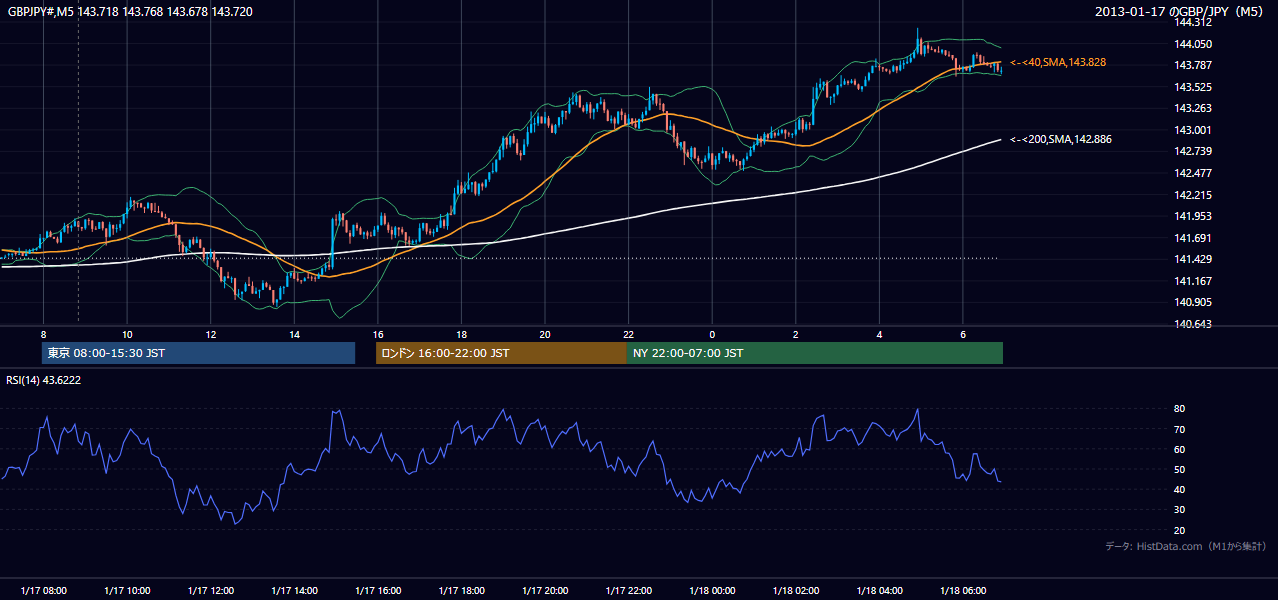Click the ロンドン 16:00-22:00 JST session bar
1278x600 pixels.
coord(501,353)
